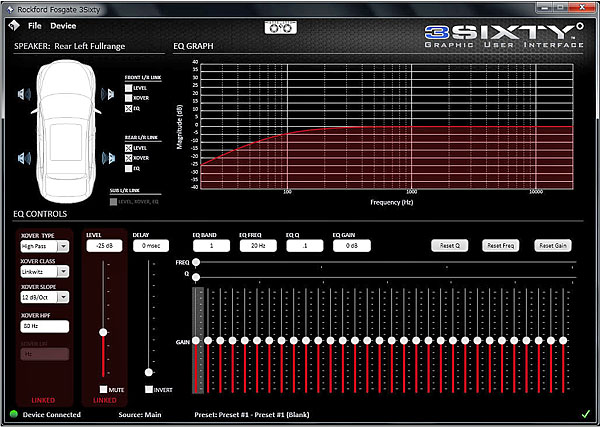Image resolution: width=600 pixels, height=427 pixels.
Task: Click the disabled XOVER LPF Hz field
Action: pyautogui.click(x=45, y=354)
